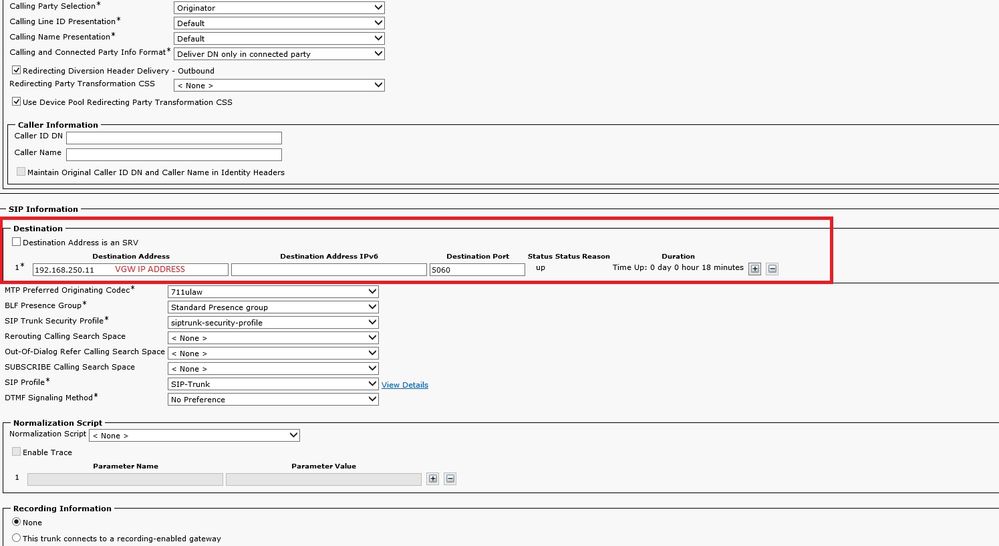
Task: Open Redirecting Party Transformation CSS dropdown
Action: click(279, 85)
